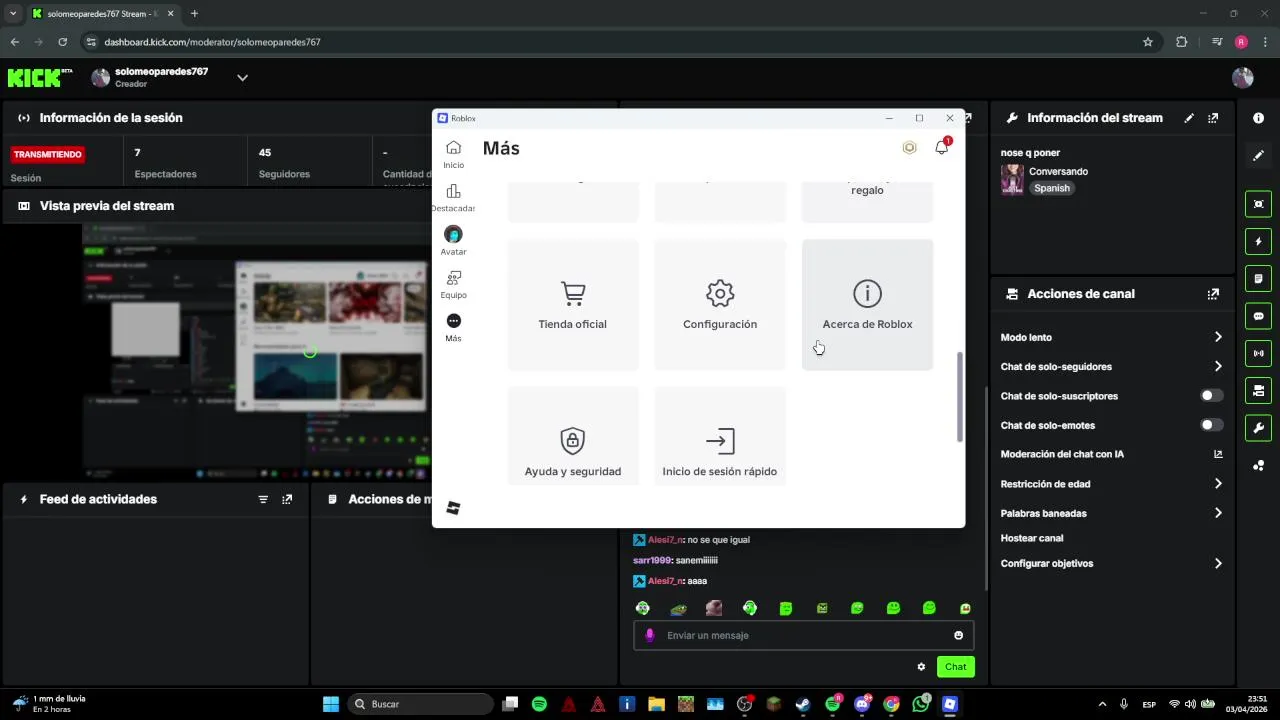Toggle the chat panel icon in right rail
Screen dimensions: 1280x720
(x=1258, y=316)
